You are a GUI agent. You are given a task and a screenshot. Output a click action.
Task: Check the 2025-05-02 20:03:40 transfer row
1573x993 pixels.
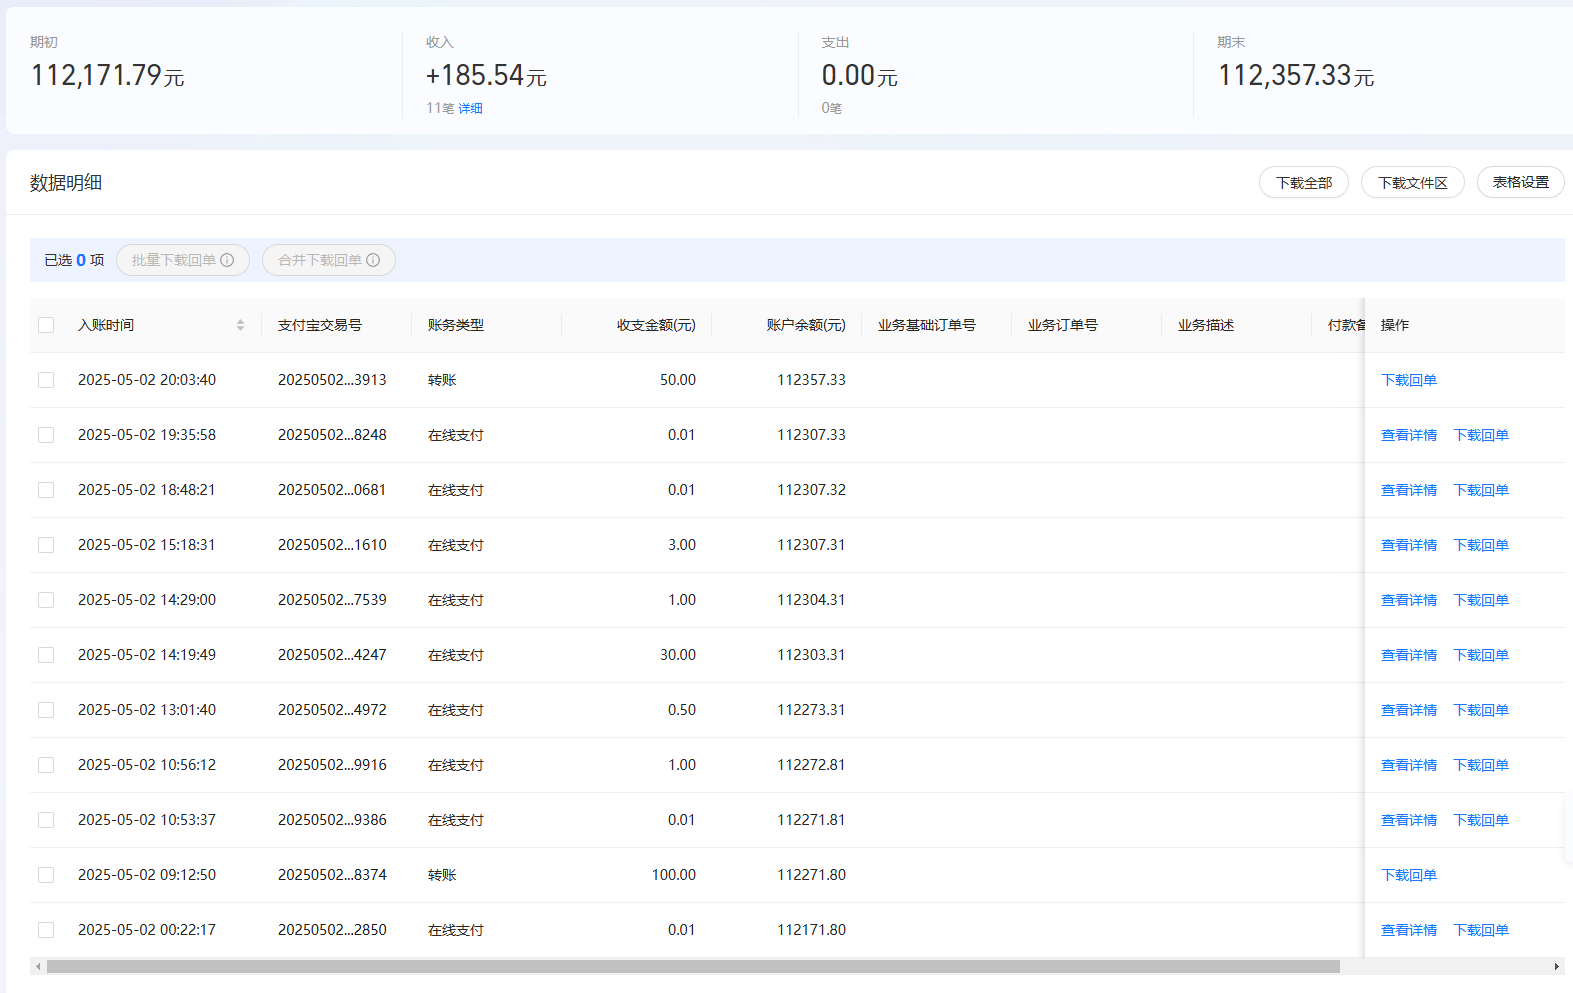46,380
